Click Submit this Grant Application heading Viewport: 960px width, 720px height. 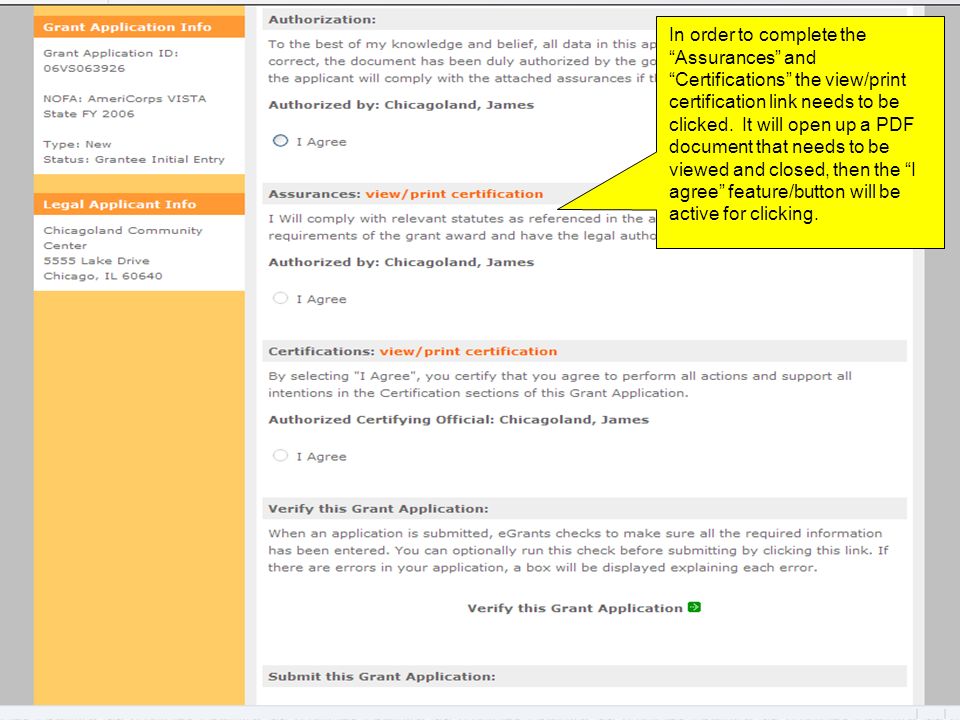tap(382, 677)
